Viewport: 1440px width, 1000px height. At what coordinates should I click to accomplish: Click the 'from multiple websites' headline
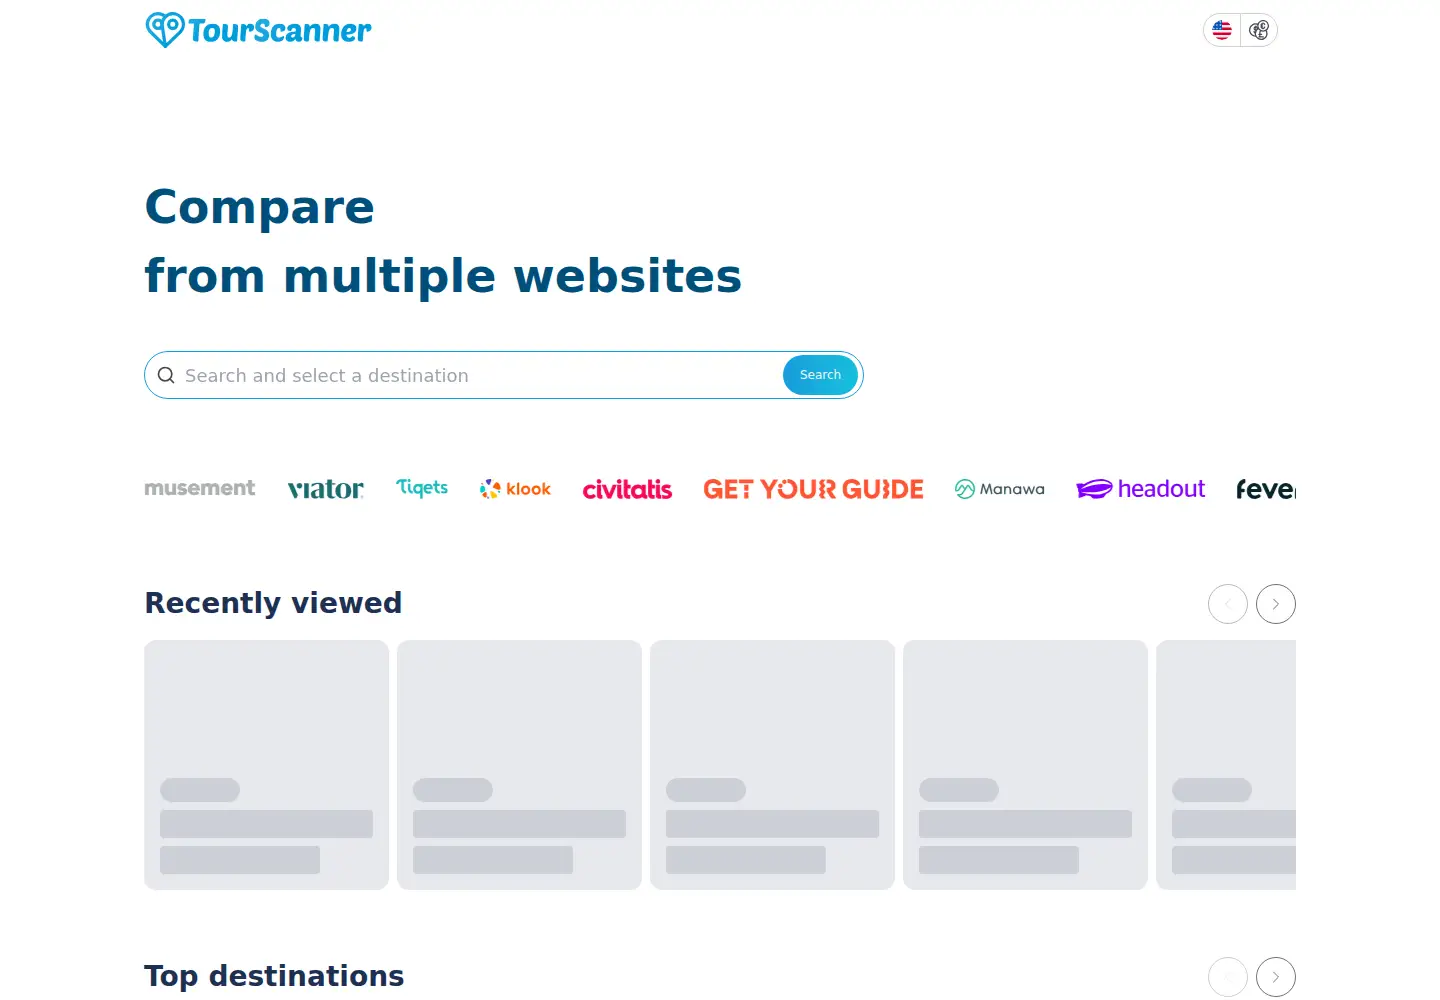[443, 276]
